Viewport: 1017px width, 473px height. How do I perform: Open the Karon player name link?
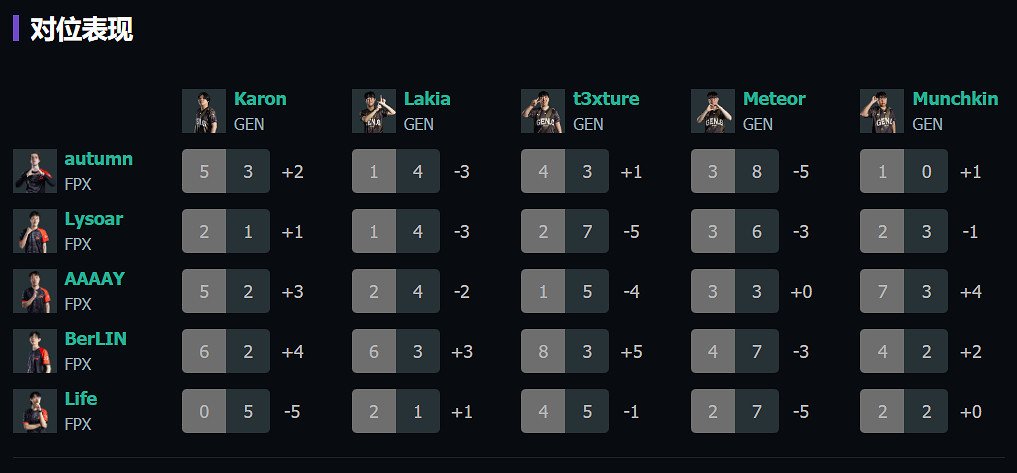(x=260, y=99)
